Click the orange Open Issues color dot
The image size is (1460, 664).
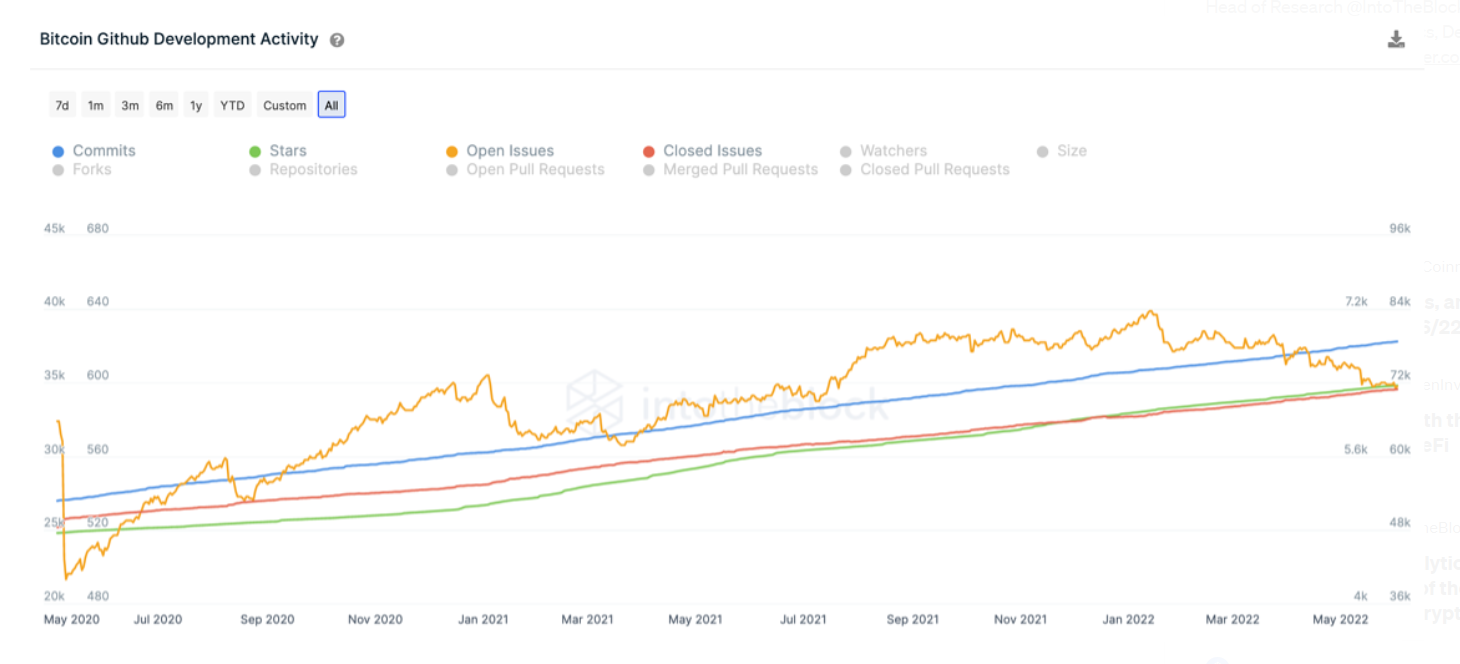pos(452,152)
